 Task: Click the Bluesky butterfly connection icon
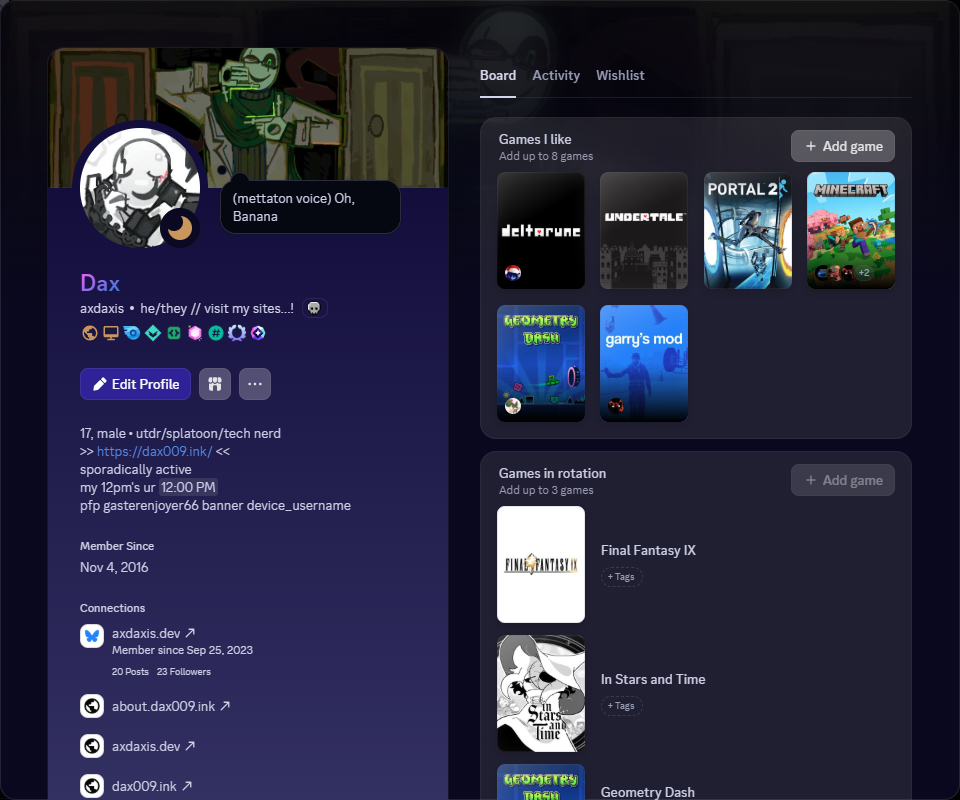click(92, 636)
